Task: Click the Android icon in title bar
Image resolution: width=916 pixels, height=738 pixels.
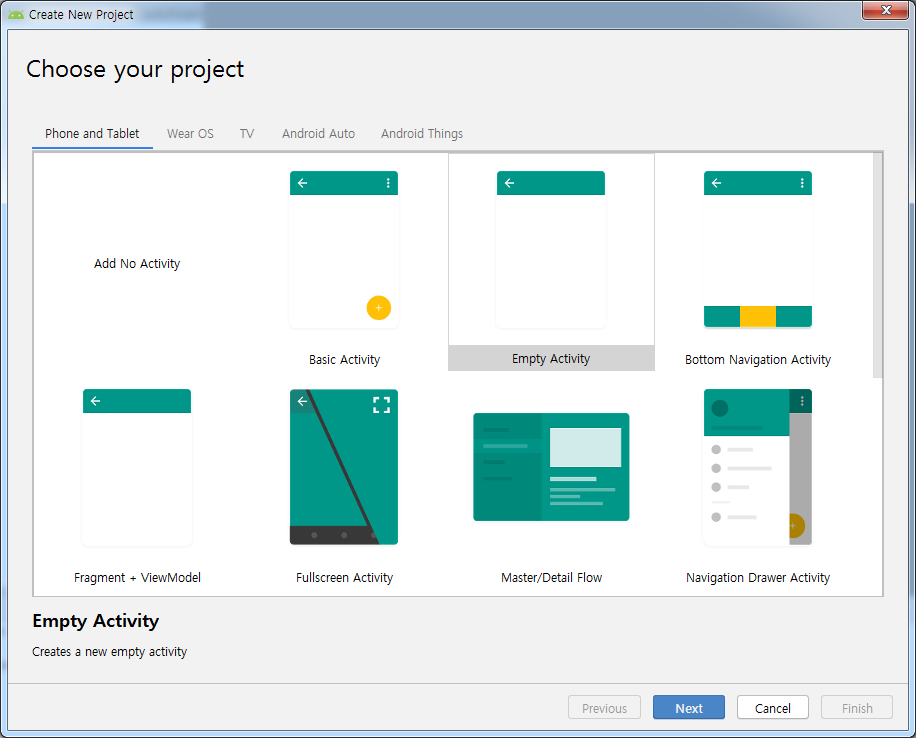Action: click(16, 14)
